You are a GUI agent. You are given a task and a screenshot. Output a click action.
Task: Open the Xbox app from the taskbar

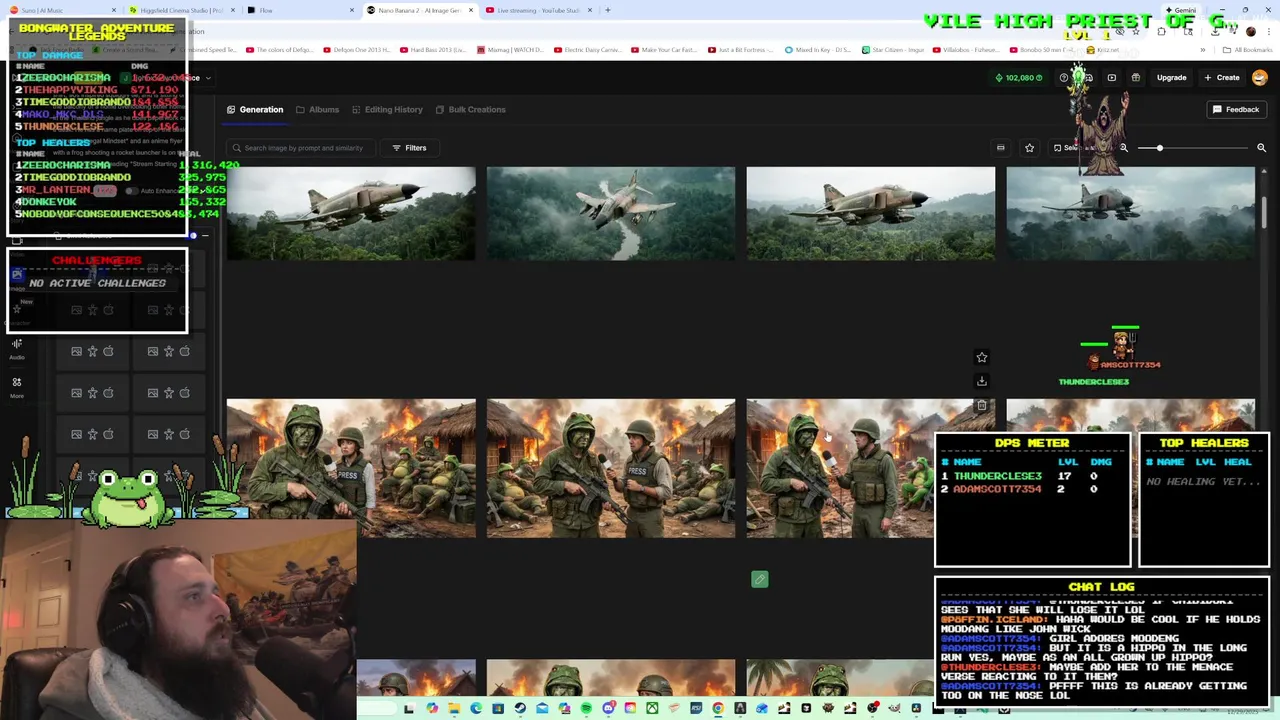coord(652,708)
